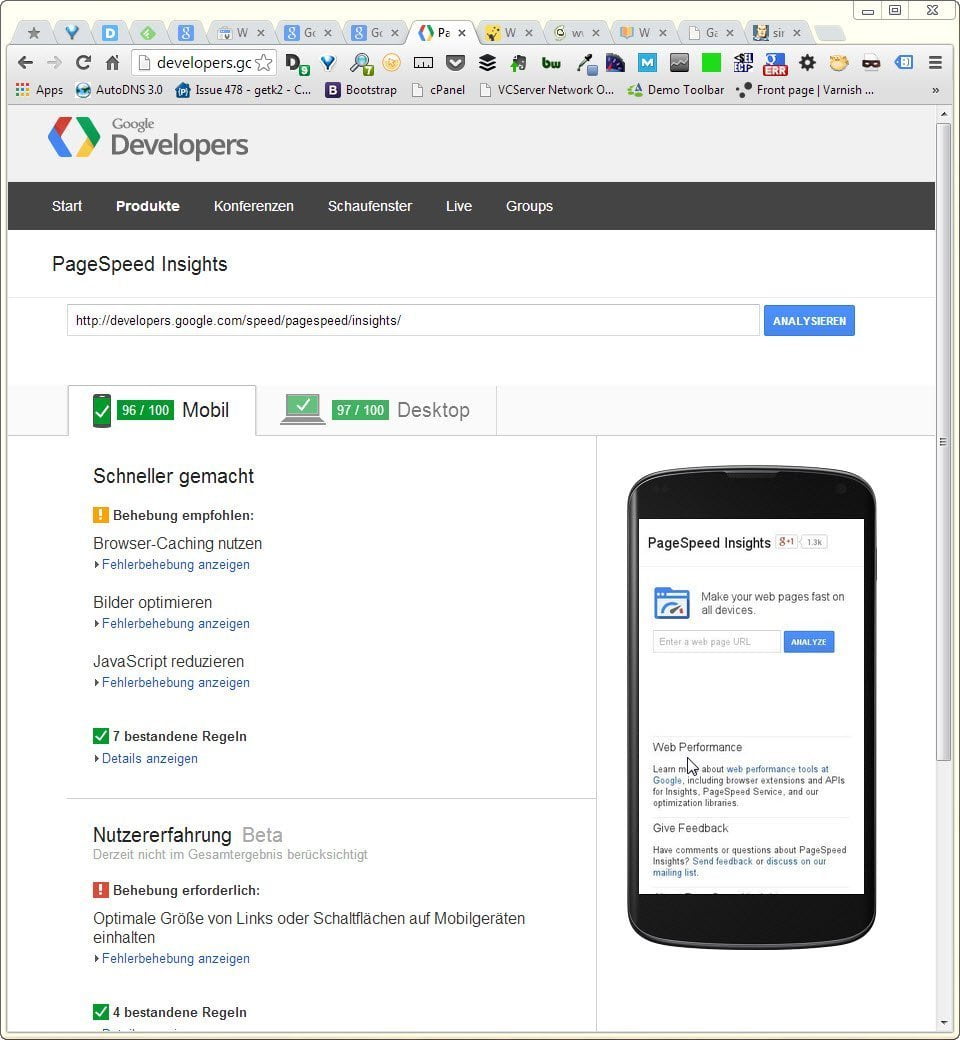
Task: Open the Produkte navigation item
Action: pyautogui.click(x=148, y=206)
